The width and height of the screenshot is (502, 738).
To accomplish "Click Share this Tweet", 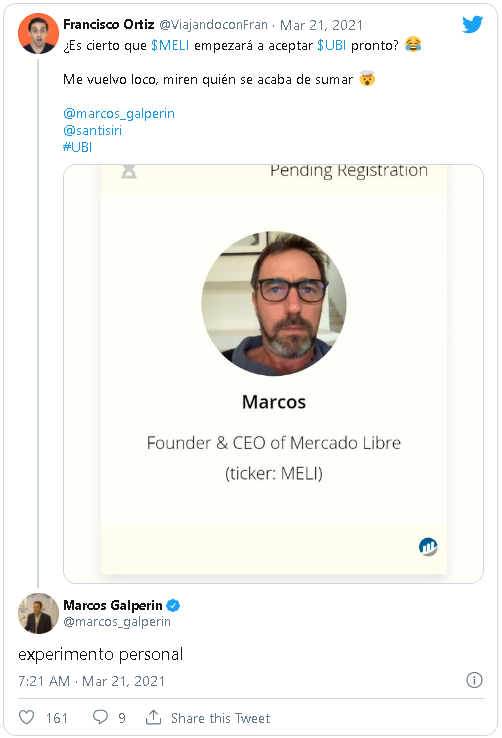I will pos(221,718).
